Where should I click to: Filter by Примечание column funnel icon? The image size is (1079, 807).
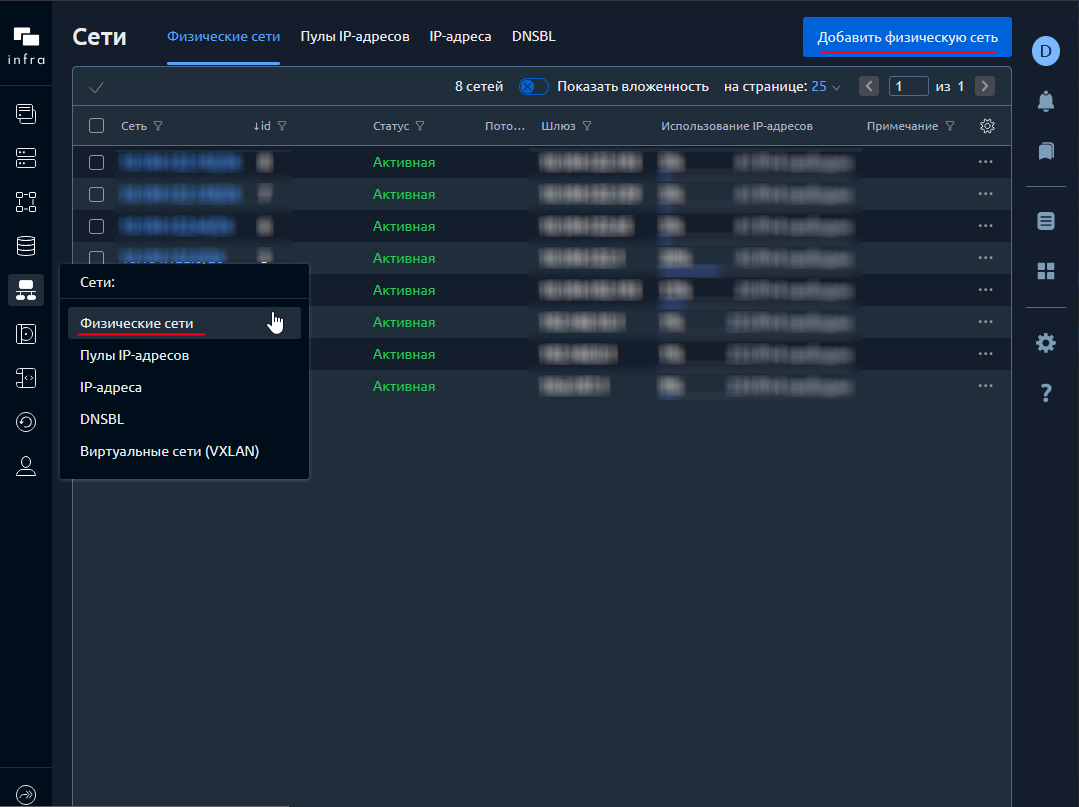[x=950, y=126]
